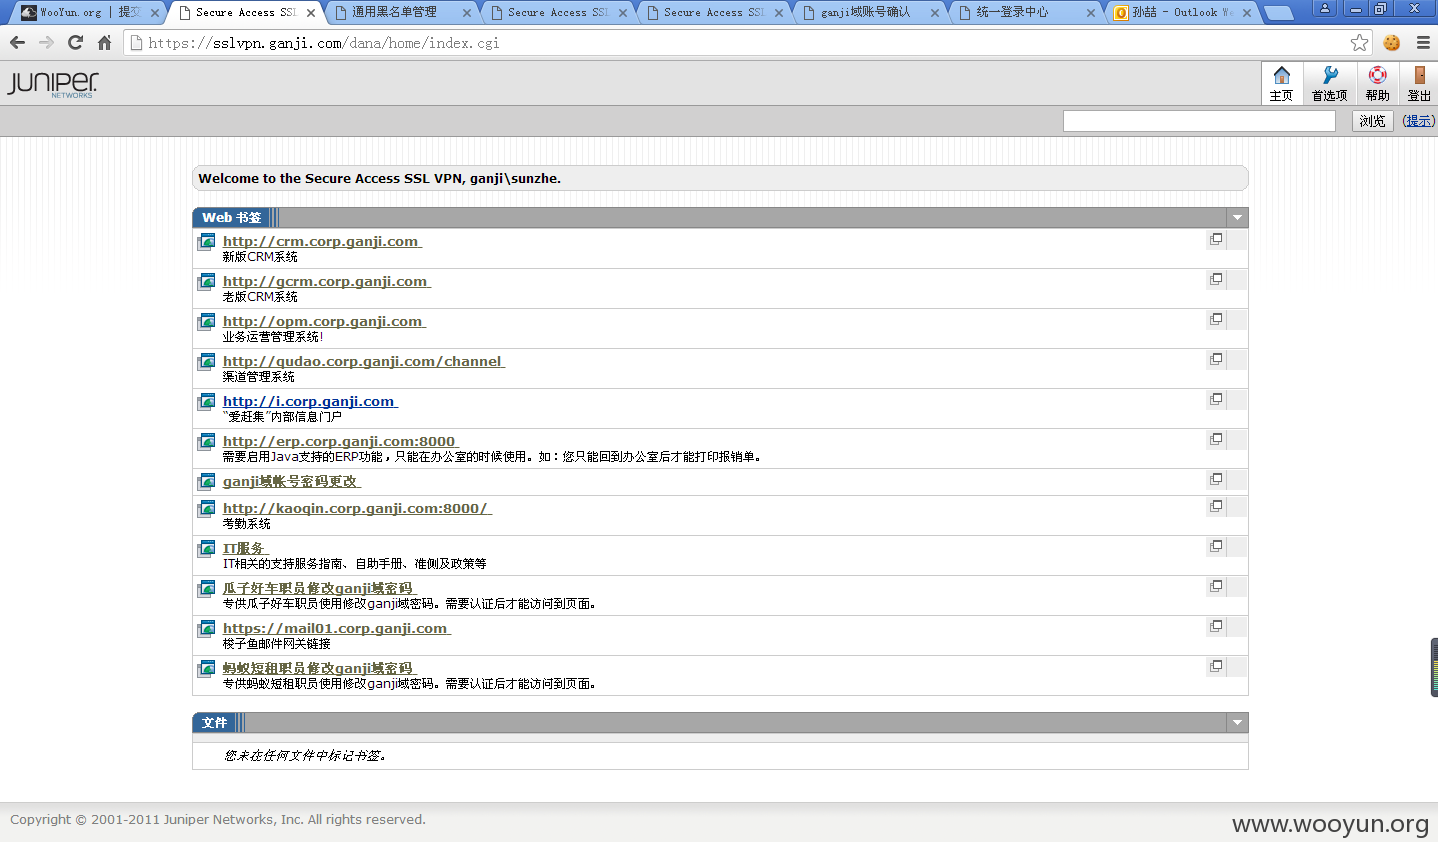
Task: Switch to 孙喆 - Outlook tab
Action: (1183, 12)
